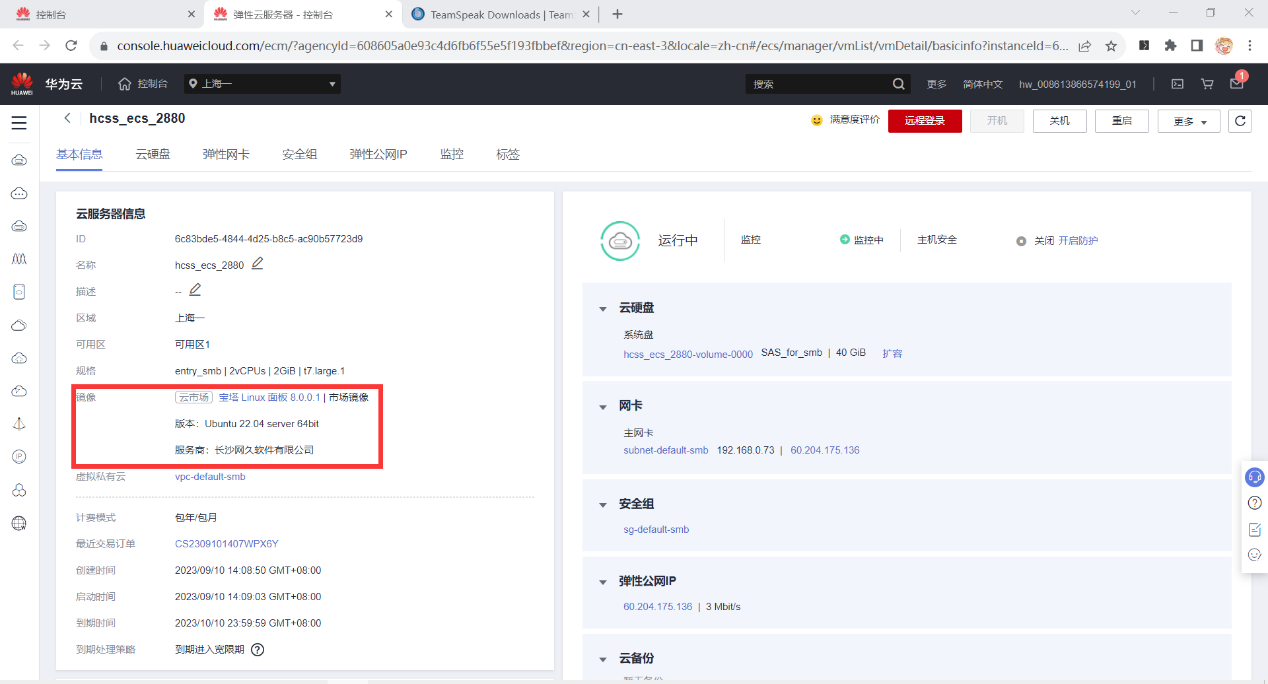Click the floating help question icon
Image resolution: width=1268 pixels, height=684 pixels.
1255,503
